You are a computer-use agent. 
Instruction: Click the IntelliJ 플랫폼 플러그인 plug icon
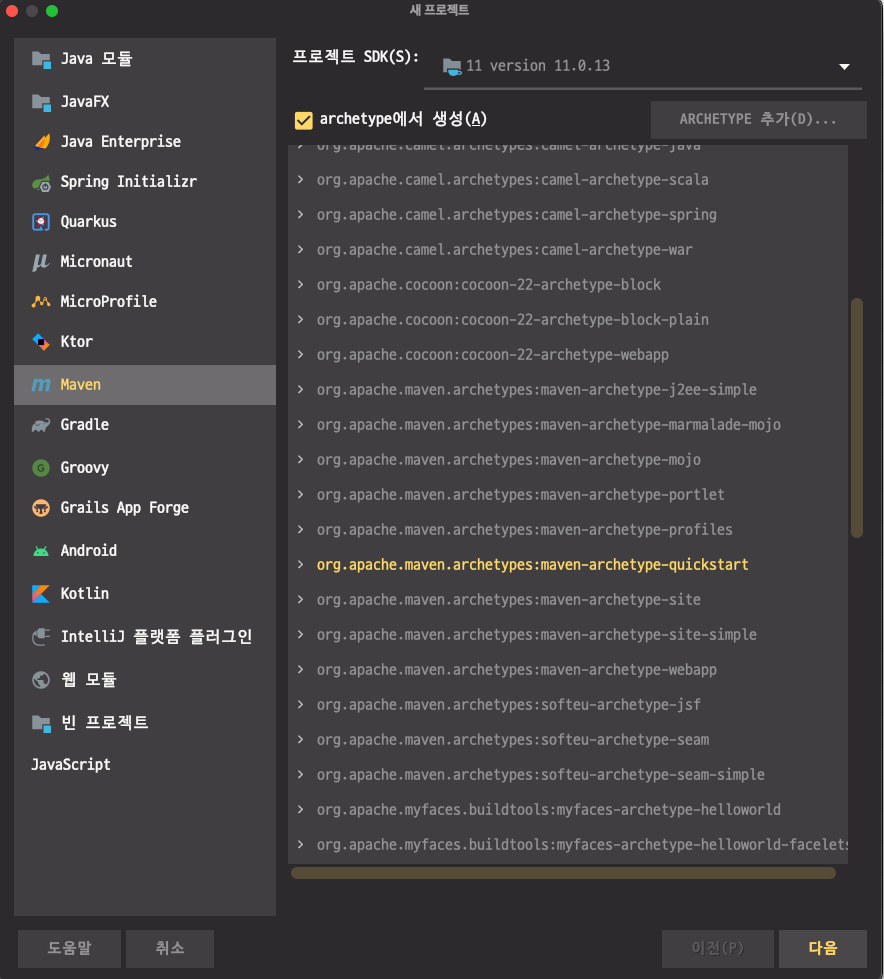[x=41, y=637]
